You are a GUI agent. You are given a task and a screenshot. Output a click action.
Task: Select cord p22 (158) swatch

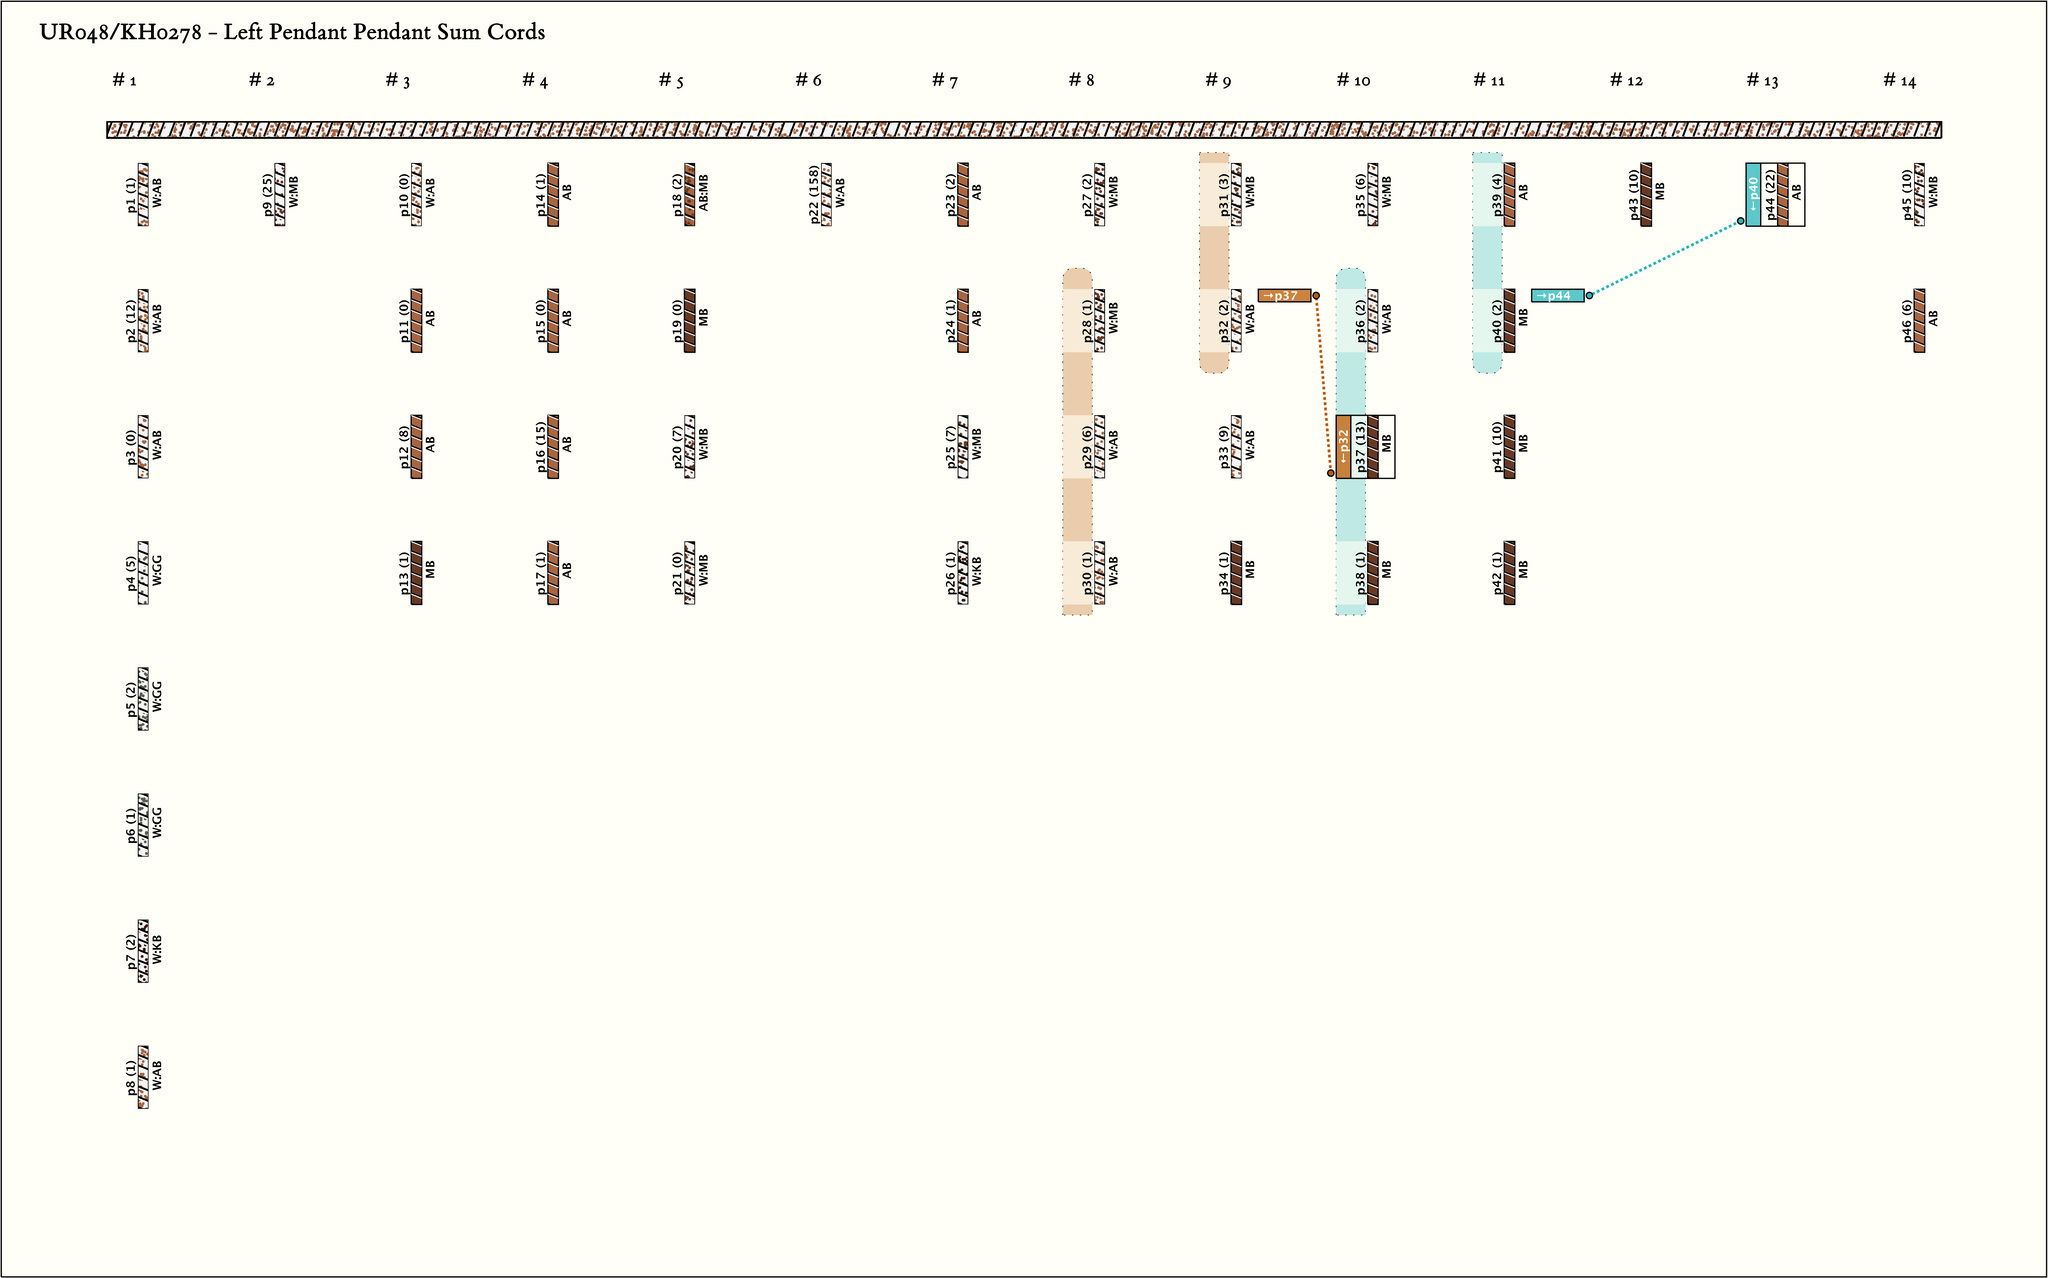click(827, 195)
